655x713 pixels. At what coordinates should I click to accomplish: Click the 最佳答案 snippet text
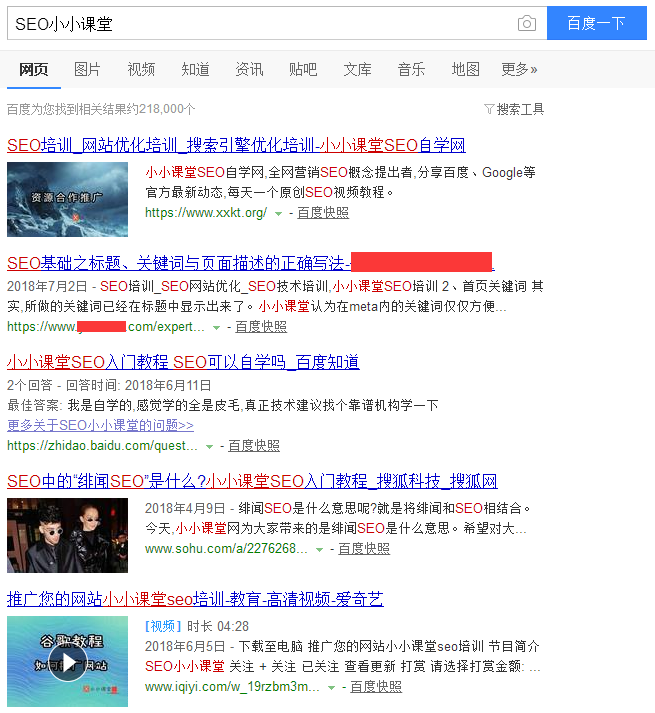click(x=223, y=406)
